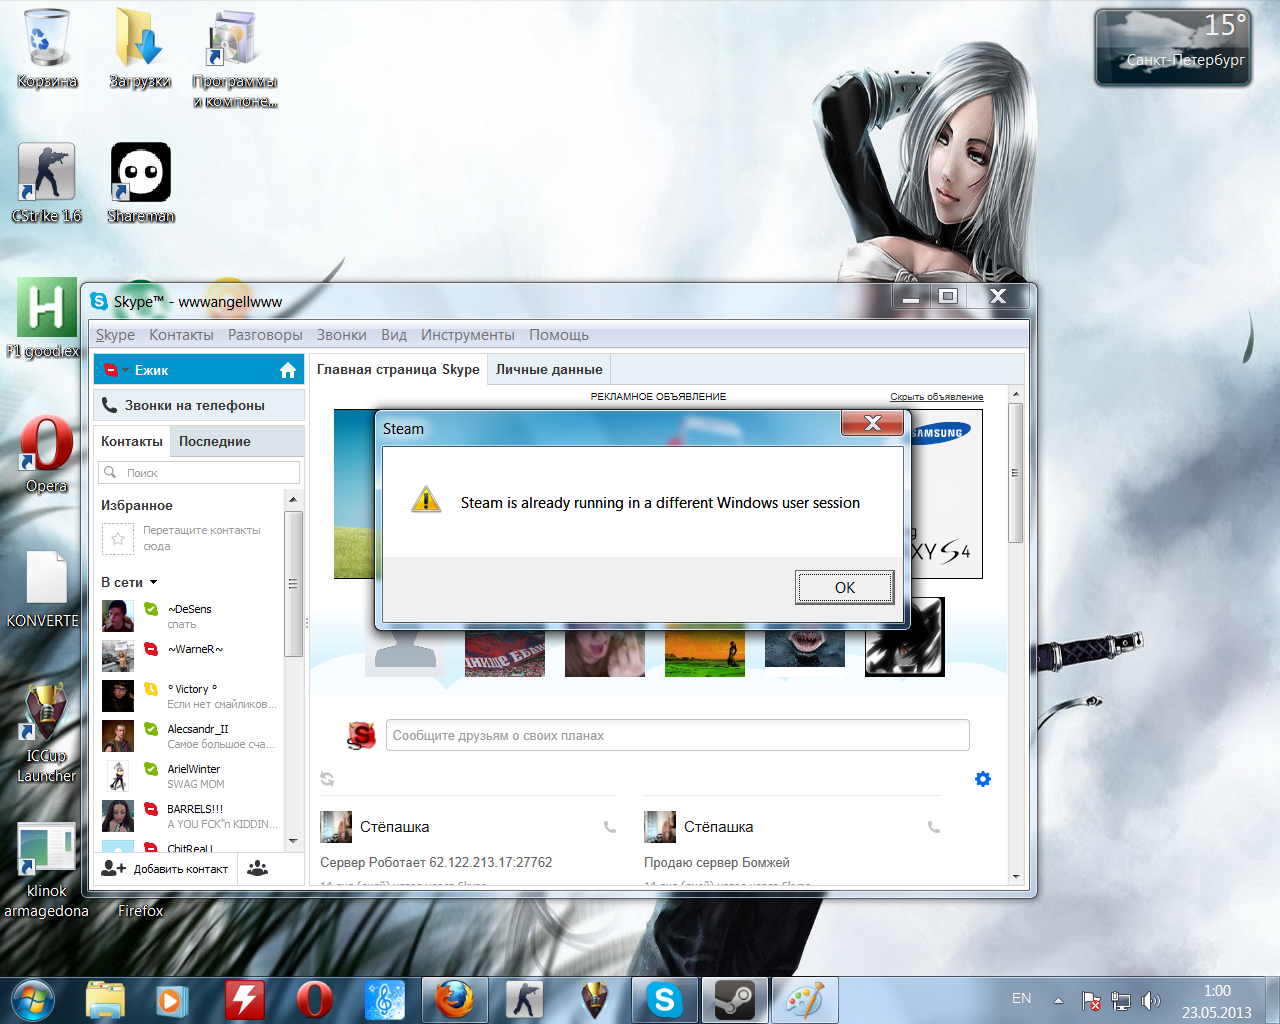The width and height of the screenshot is (1280, 1024).
Task: Click the mood message input field
Action: tap(677, 735)
